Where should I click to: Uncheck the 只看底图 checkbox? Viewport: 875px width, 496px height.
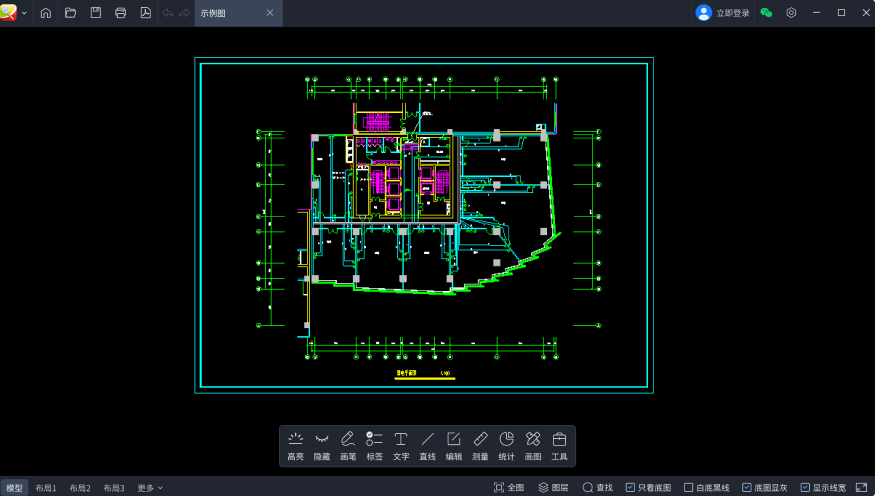(630, 488)
